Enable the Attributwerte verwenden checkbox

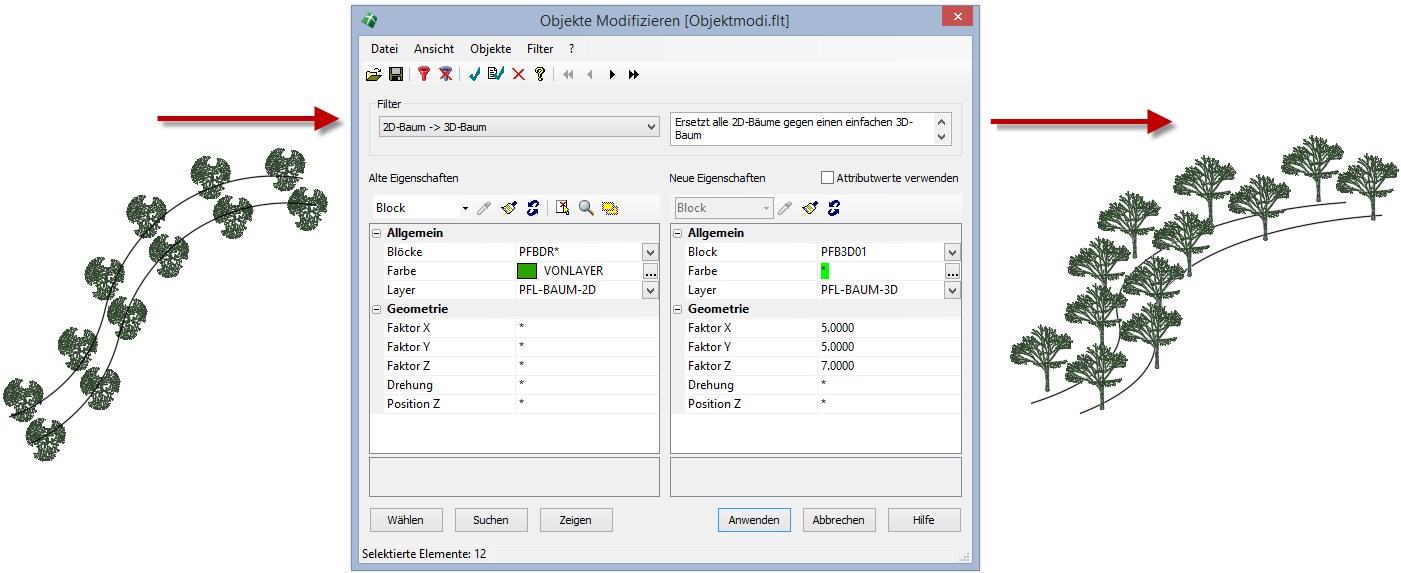click(827, 178)
